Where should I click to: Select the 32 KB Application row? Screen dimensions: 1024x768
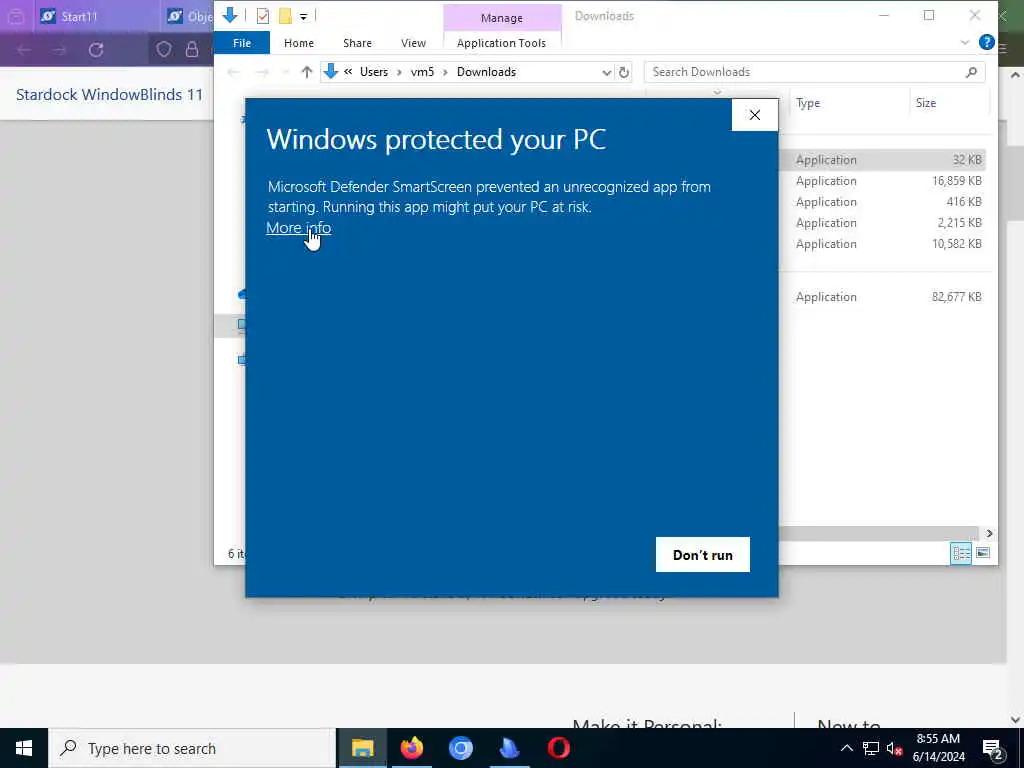point(883,160)
